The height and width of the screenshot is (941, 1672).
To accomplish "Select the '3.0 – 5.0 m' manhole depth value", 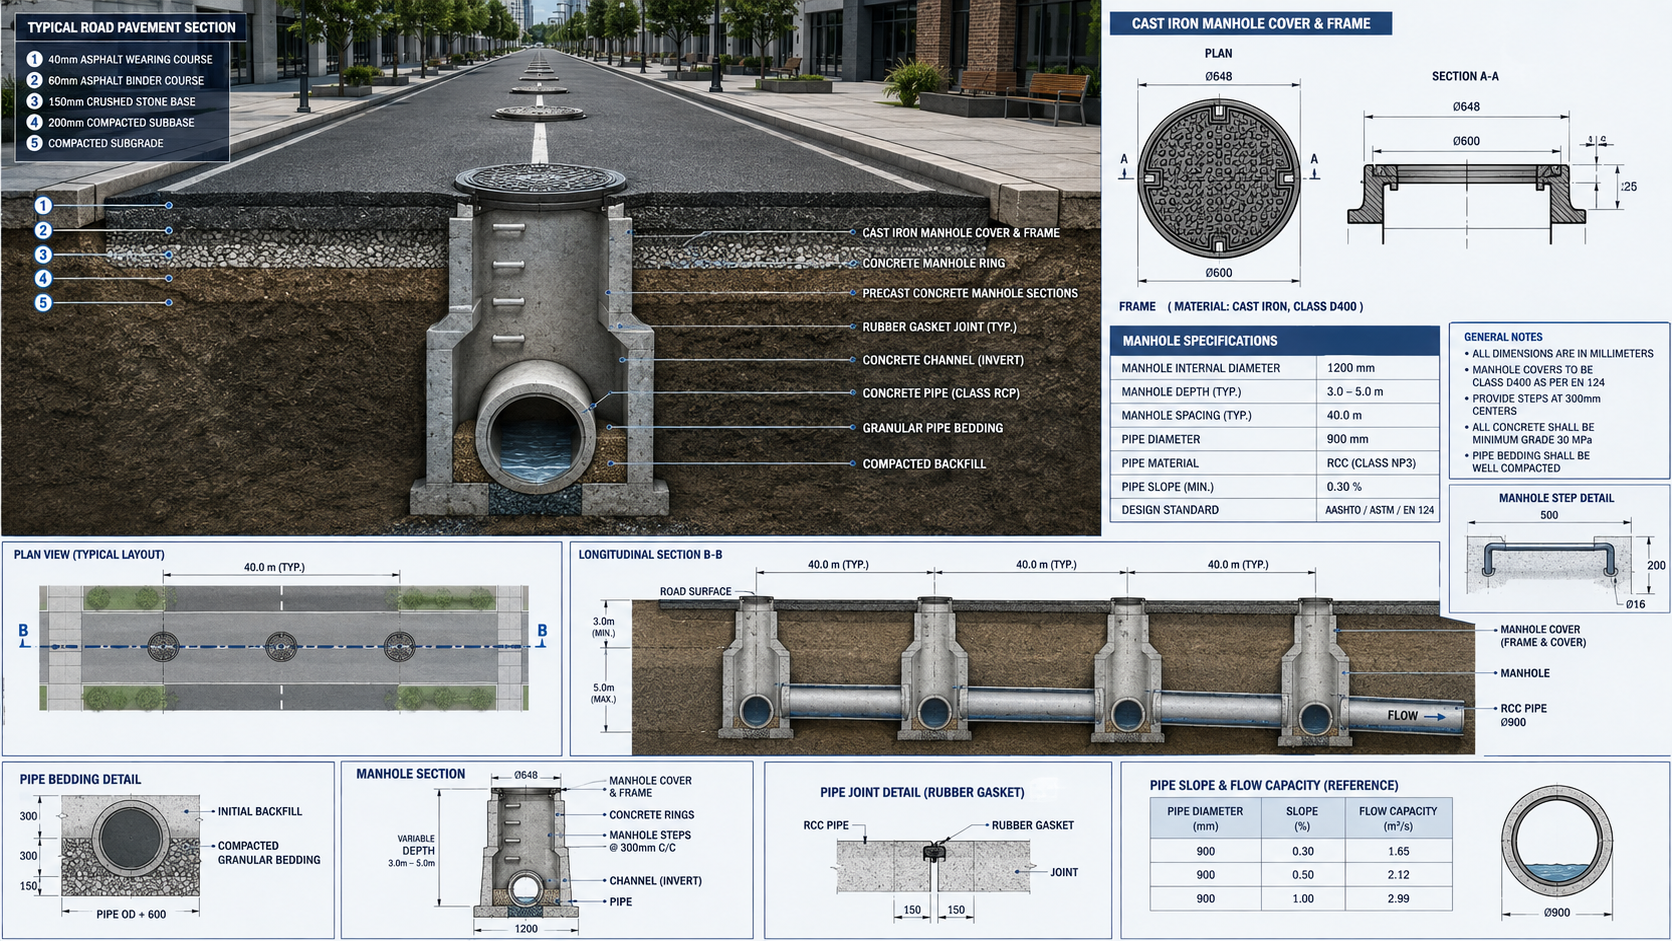I will (1355, 392).
